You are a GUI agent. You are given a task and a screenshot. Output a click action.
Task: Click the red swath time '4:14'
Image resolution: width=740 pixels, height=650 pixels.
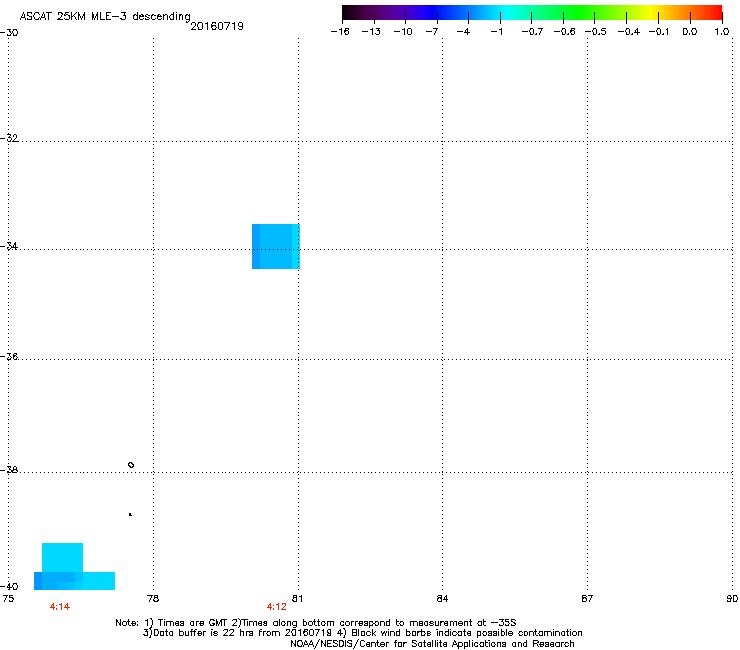[x=60, y=607]
